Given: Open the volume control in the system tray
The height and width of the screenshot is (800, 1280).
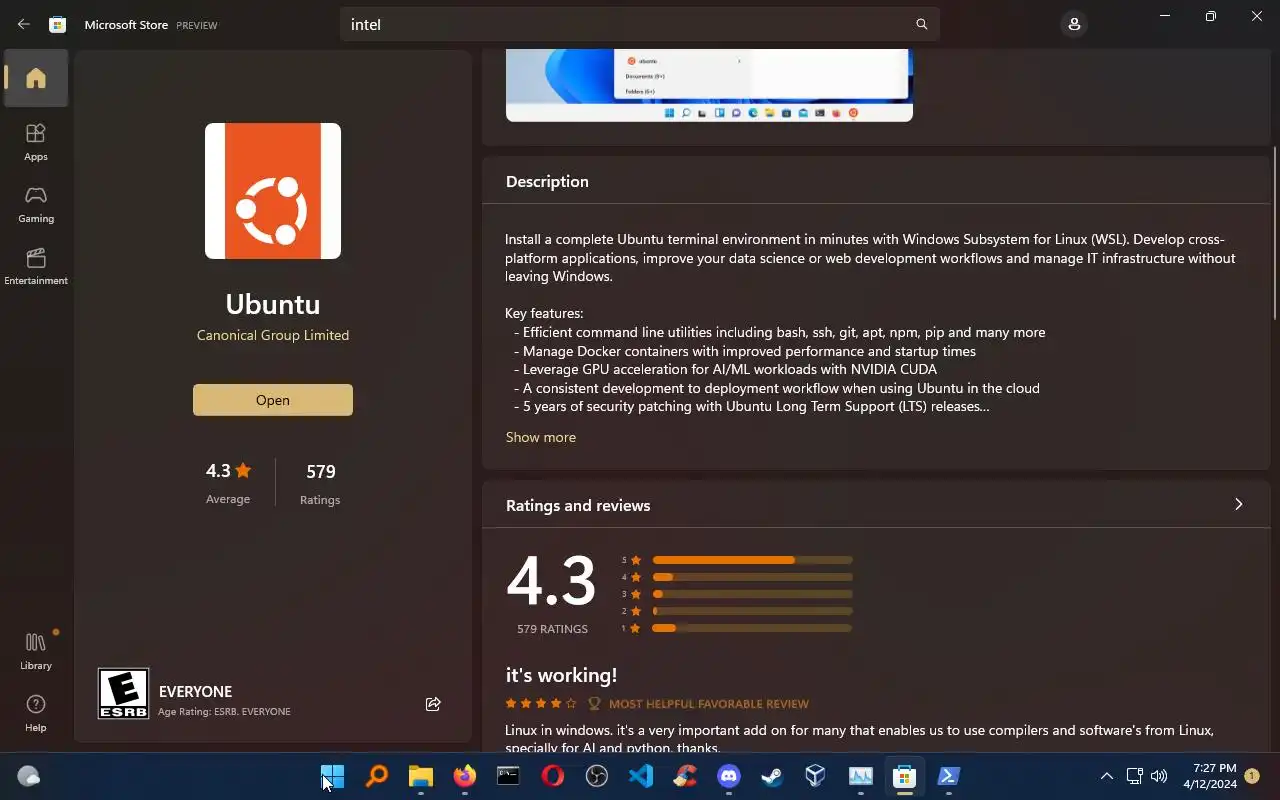Looking at the screenshot, I should 1159,776.
